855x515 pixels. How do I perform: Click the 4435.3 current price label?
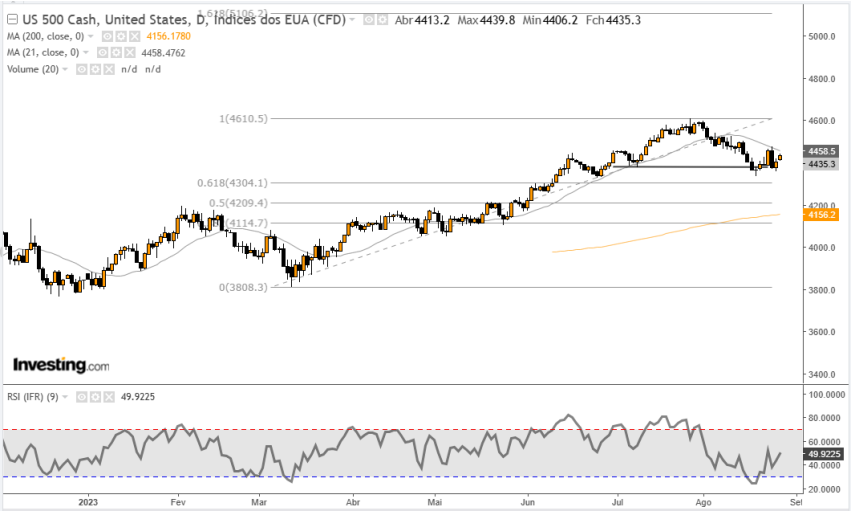pyautogui.click(x=824, y=164)
